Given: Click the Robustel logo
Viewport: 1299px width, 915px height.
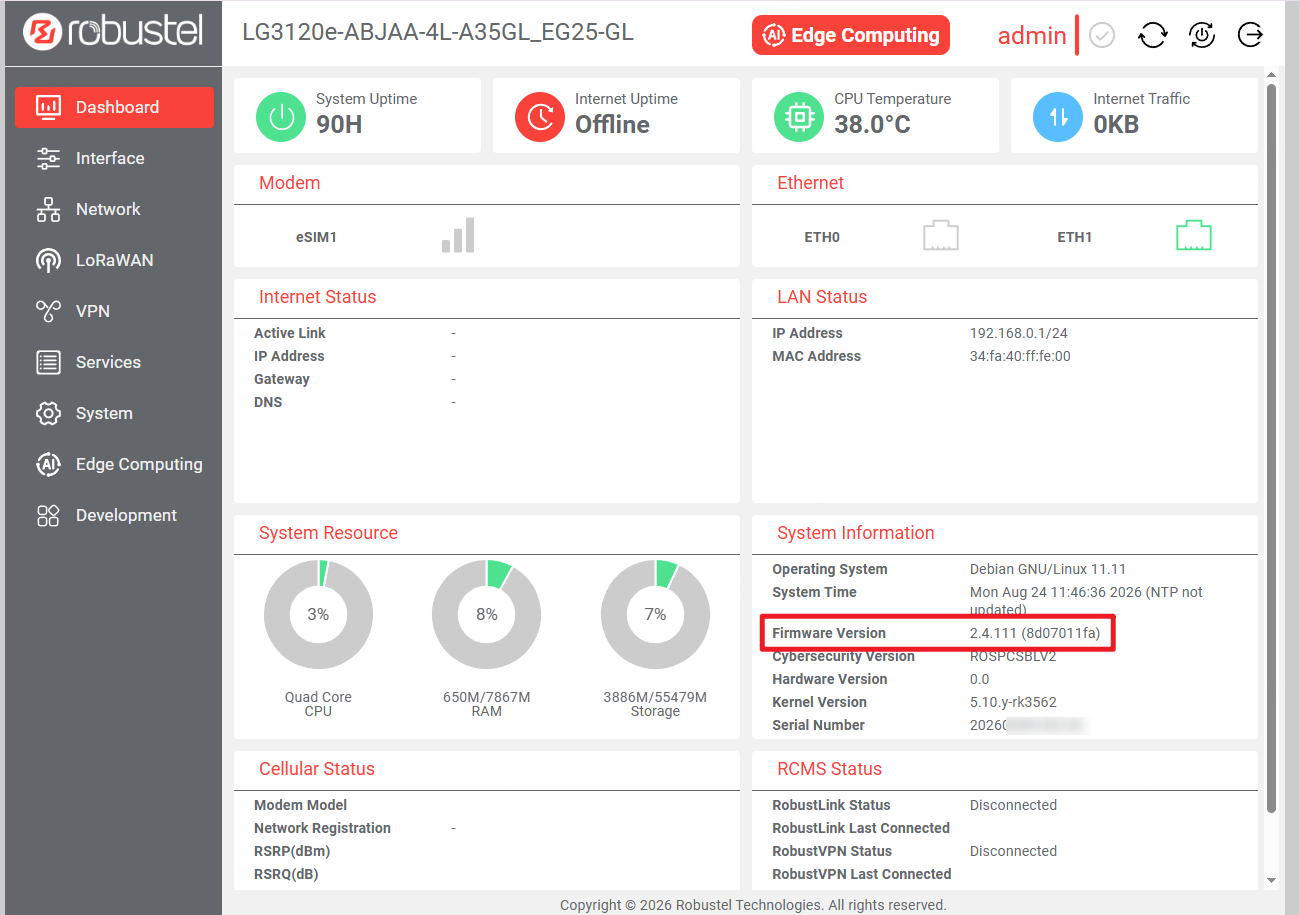Looking at the screenshot, I should pos(113,31).
